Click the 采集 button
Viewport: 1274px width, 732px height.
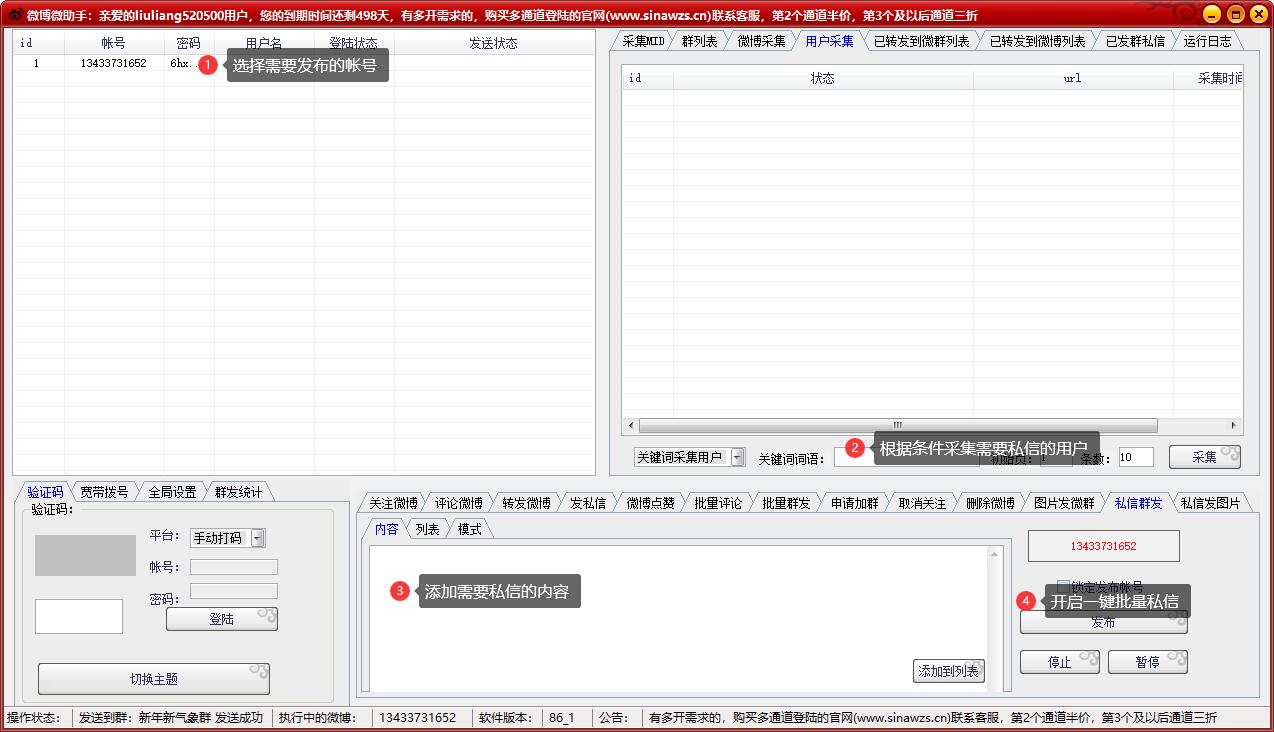1205,457
